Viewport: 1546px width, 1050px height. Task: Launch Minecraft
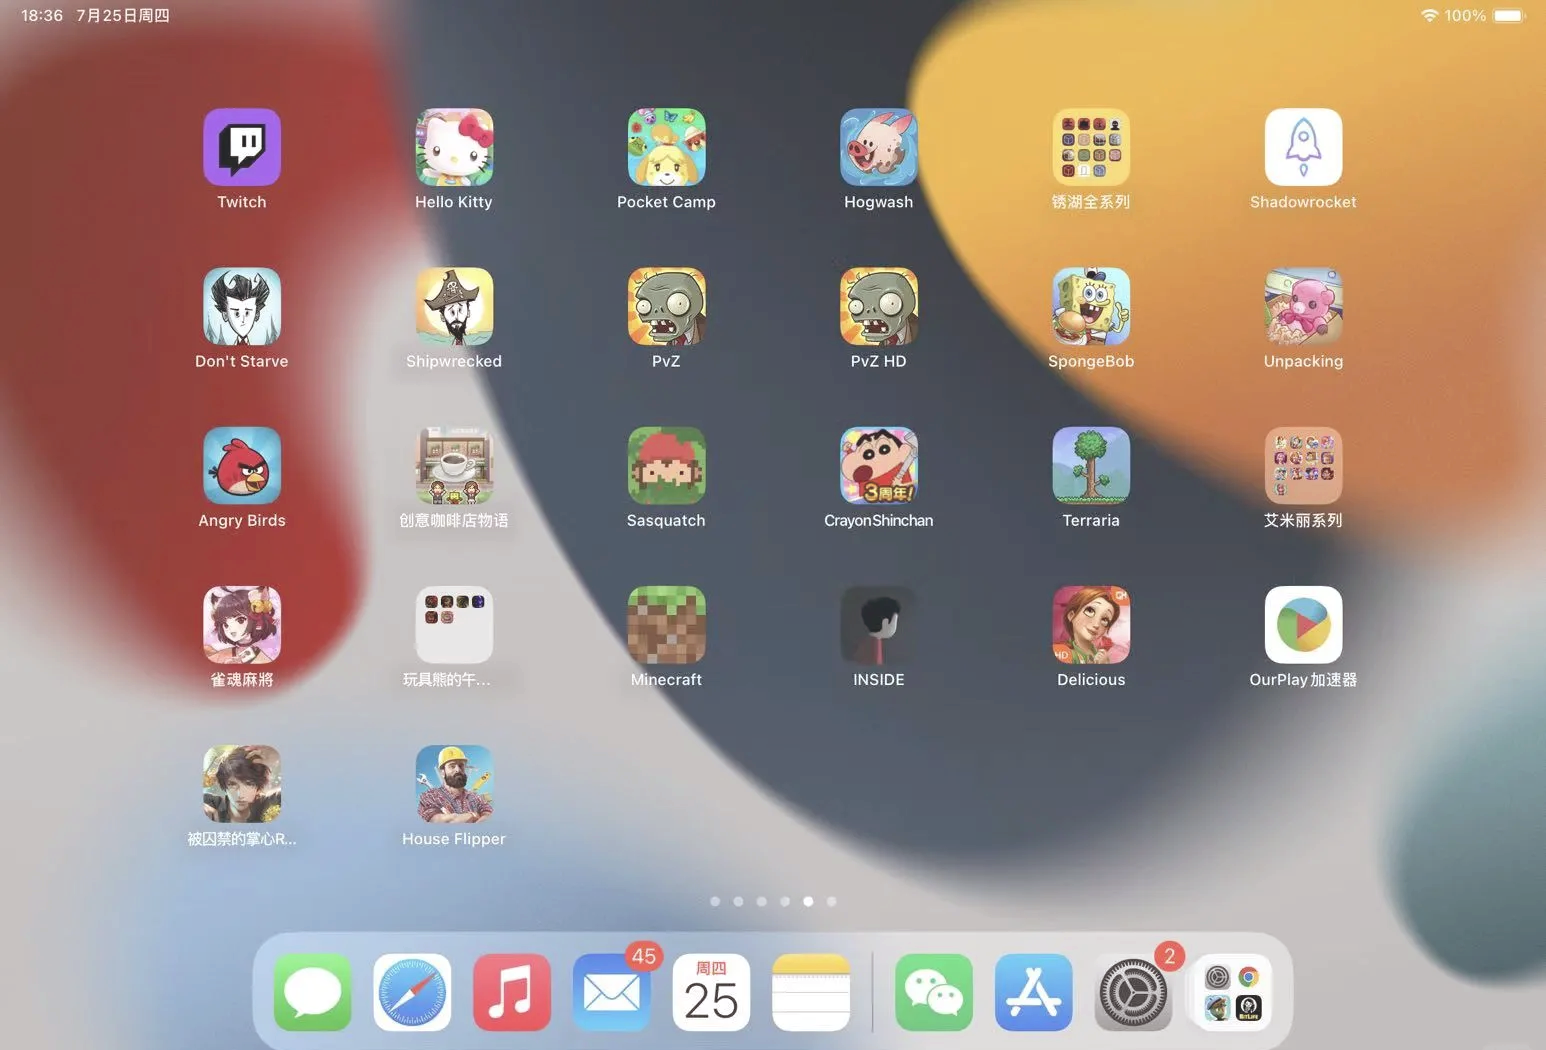click(x=666, y=624)
